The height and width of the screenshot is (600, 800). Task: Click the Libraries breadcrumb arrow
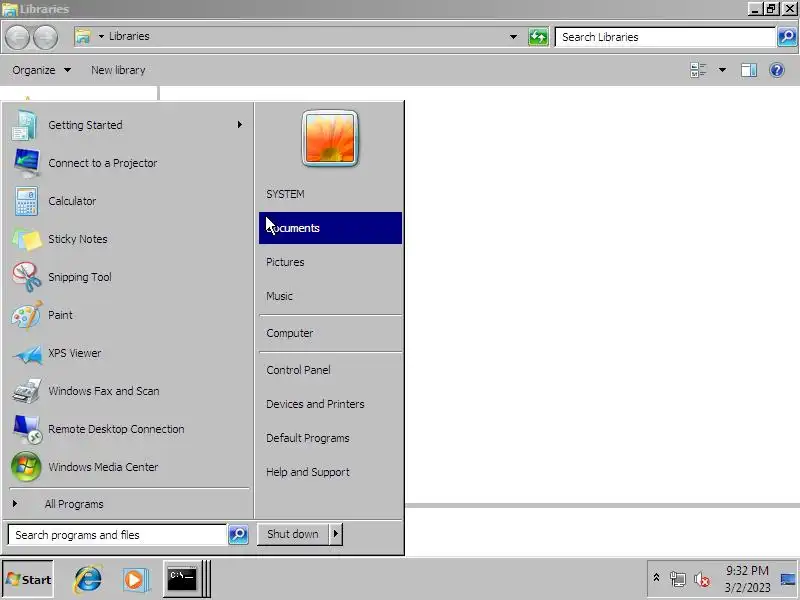pyautogui.click(x=101, y=36)
